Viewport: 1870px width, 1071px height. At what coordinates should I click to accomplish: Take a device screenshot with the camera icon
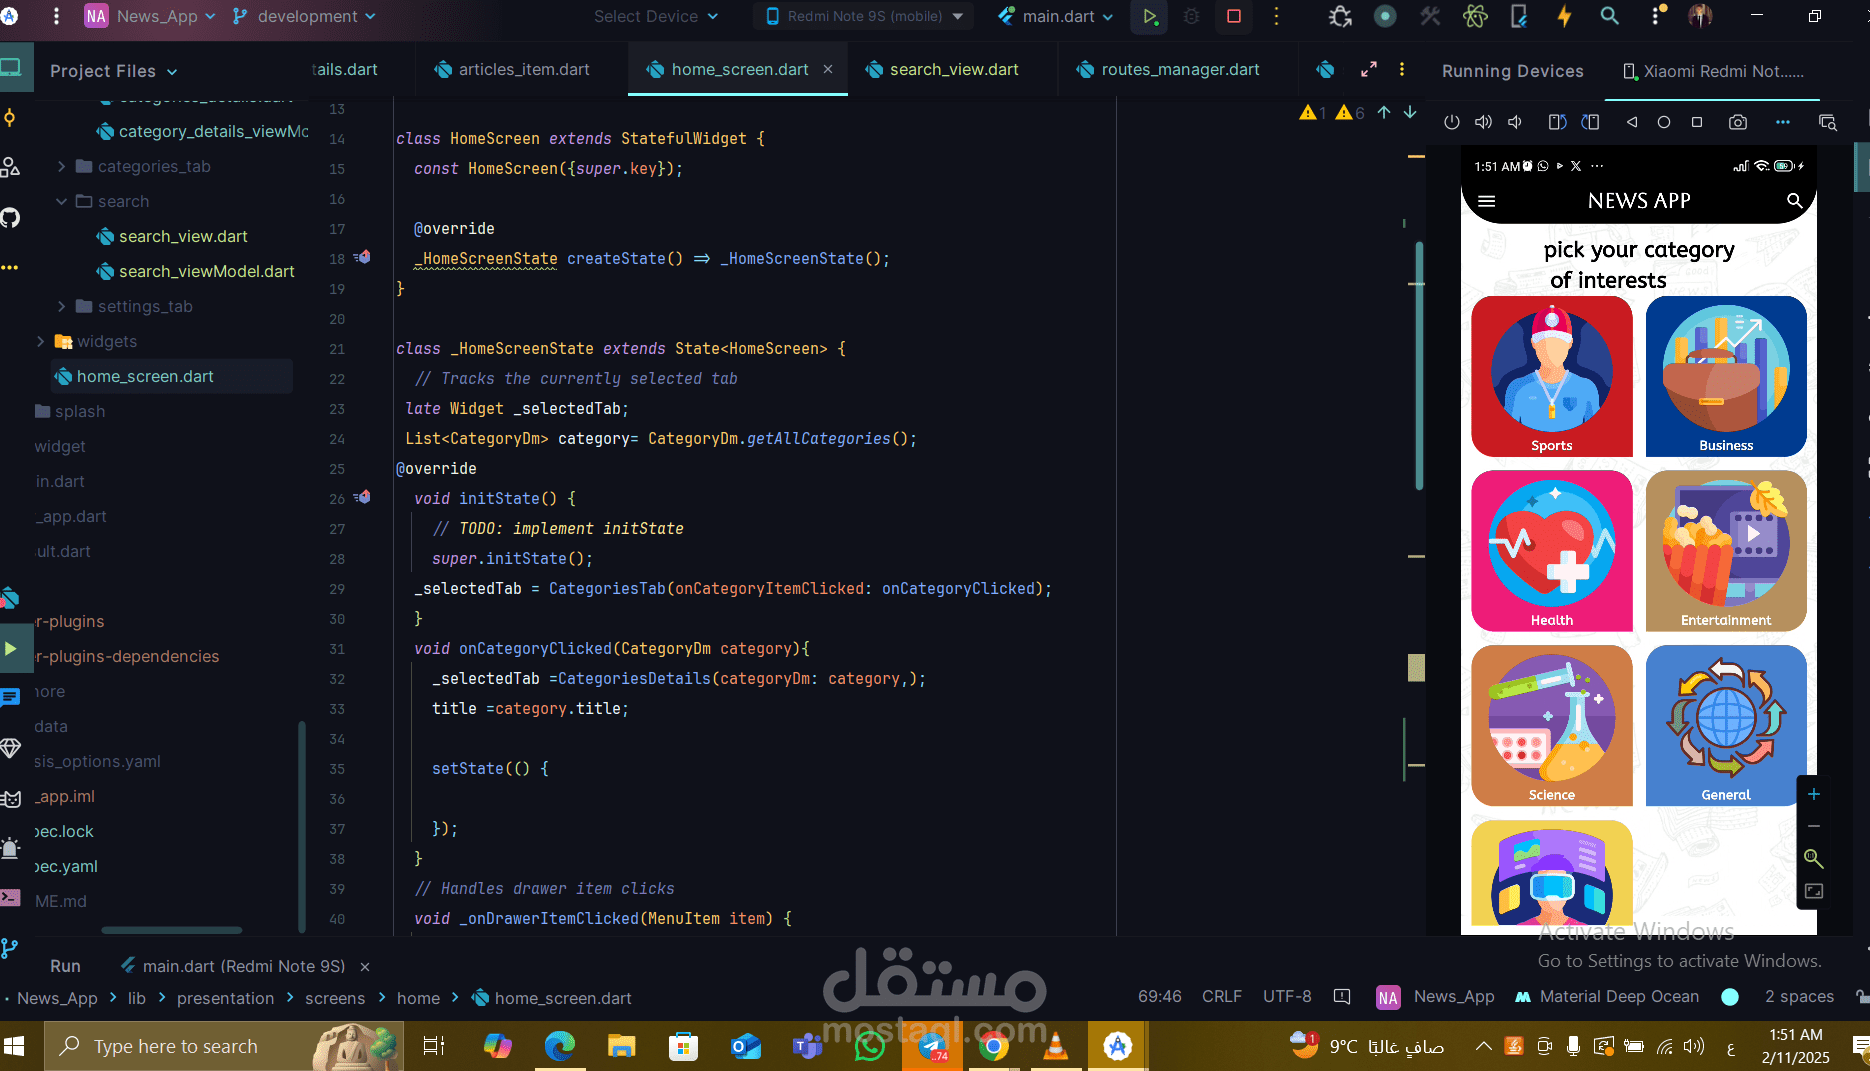tap(1738, 122)
